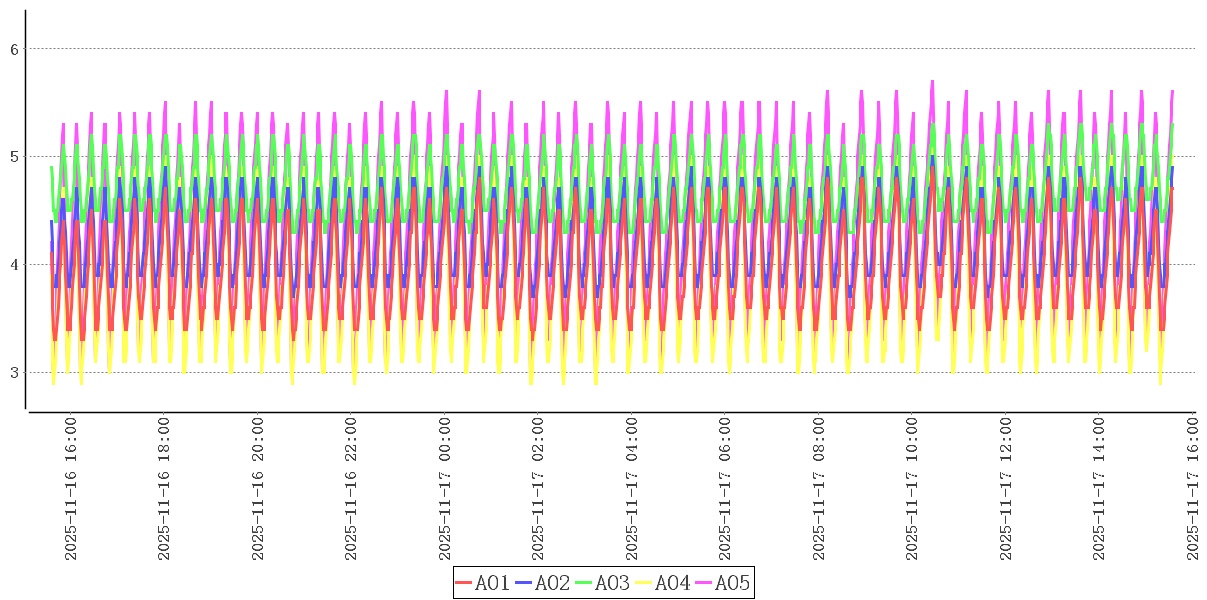Click the red A01 legend line swatch
The height and width of the screenshot is (600, 1207).
point(464,583)
